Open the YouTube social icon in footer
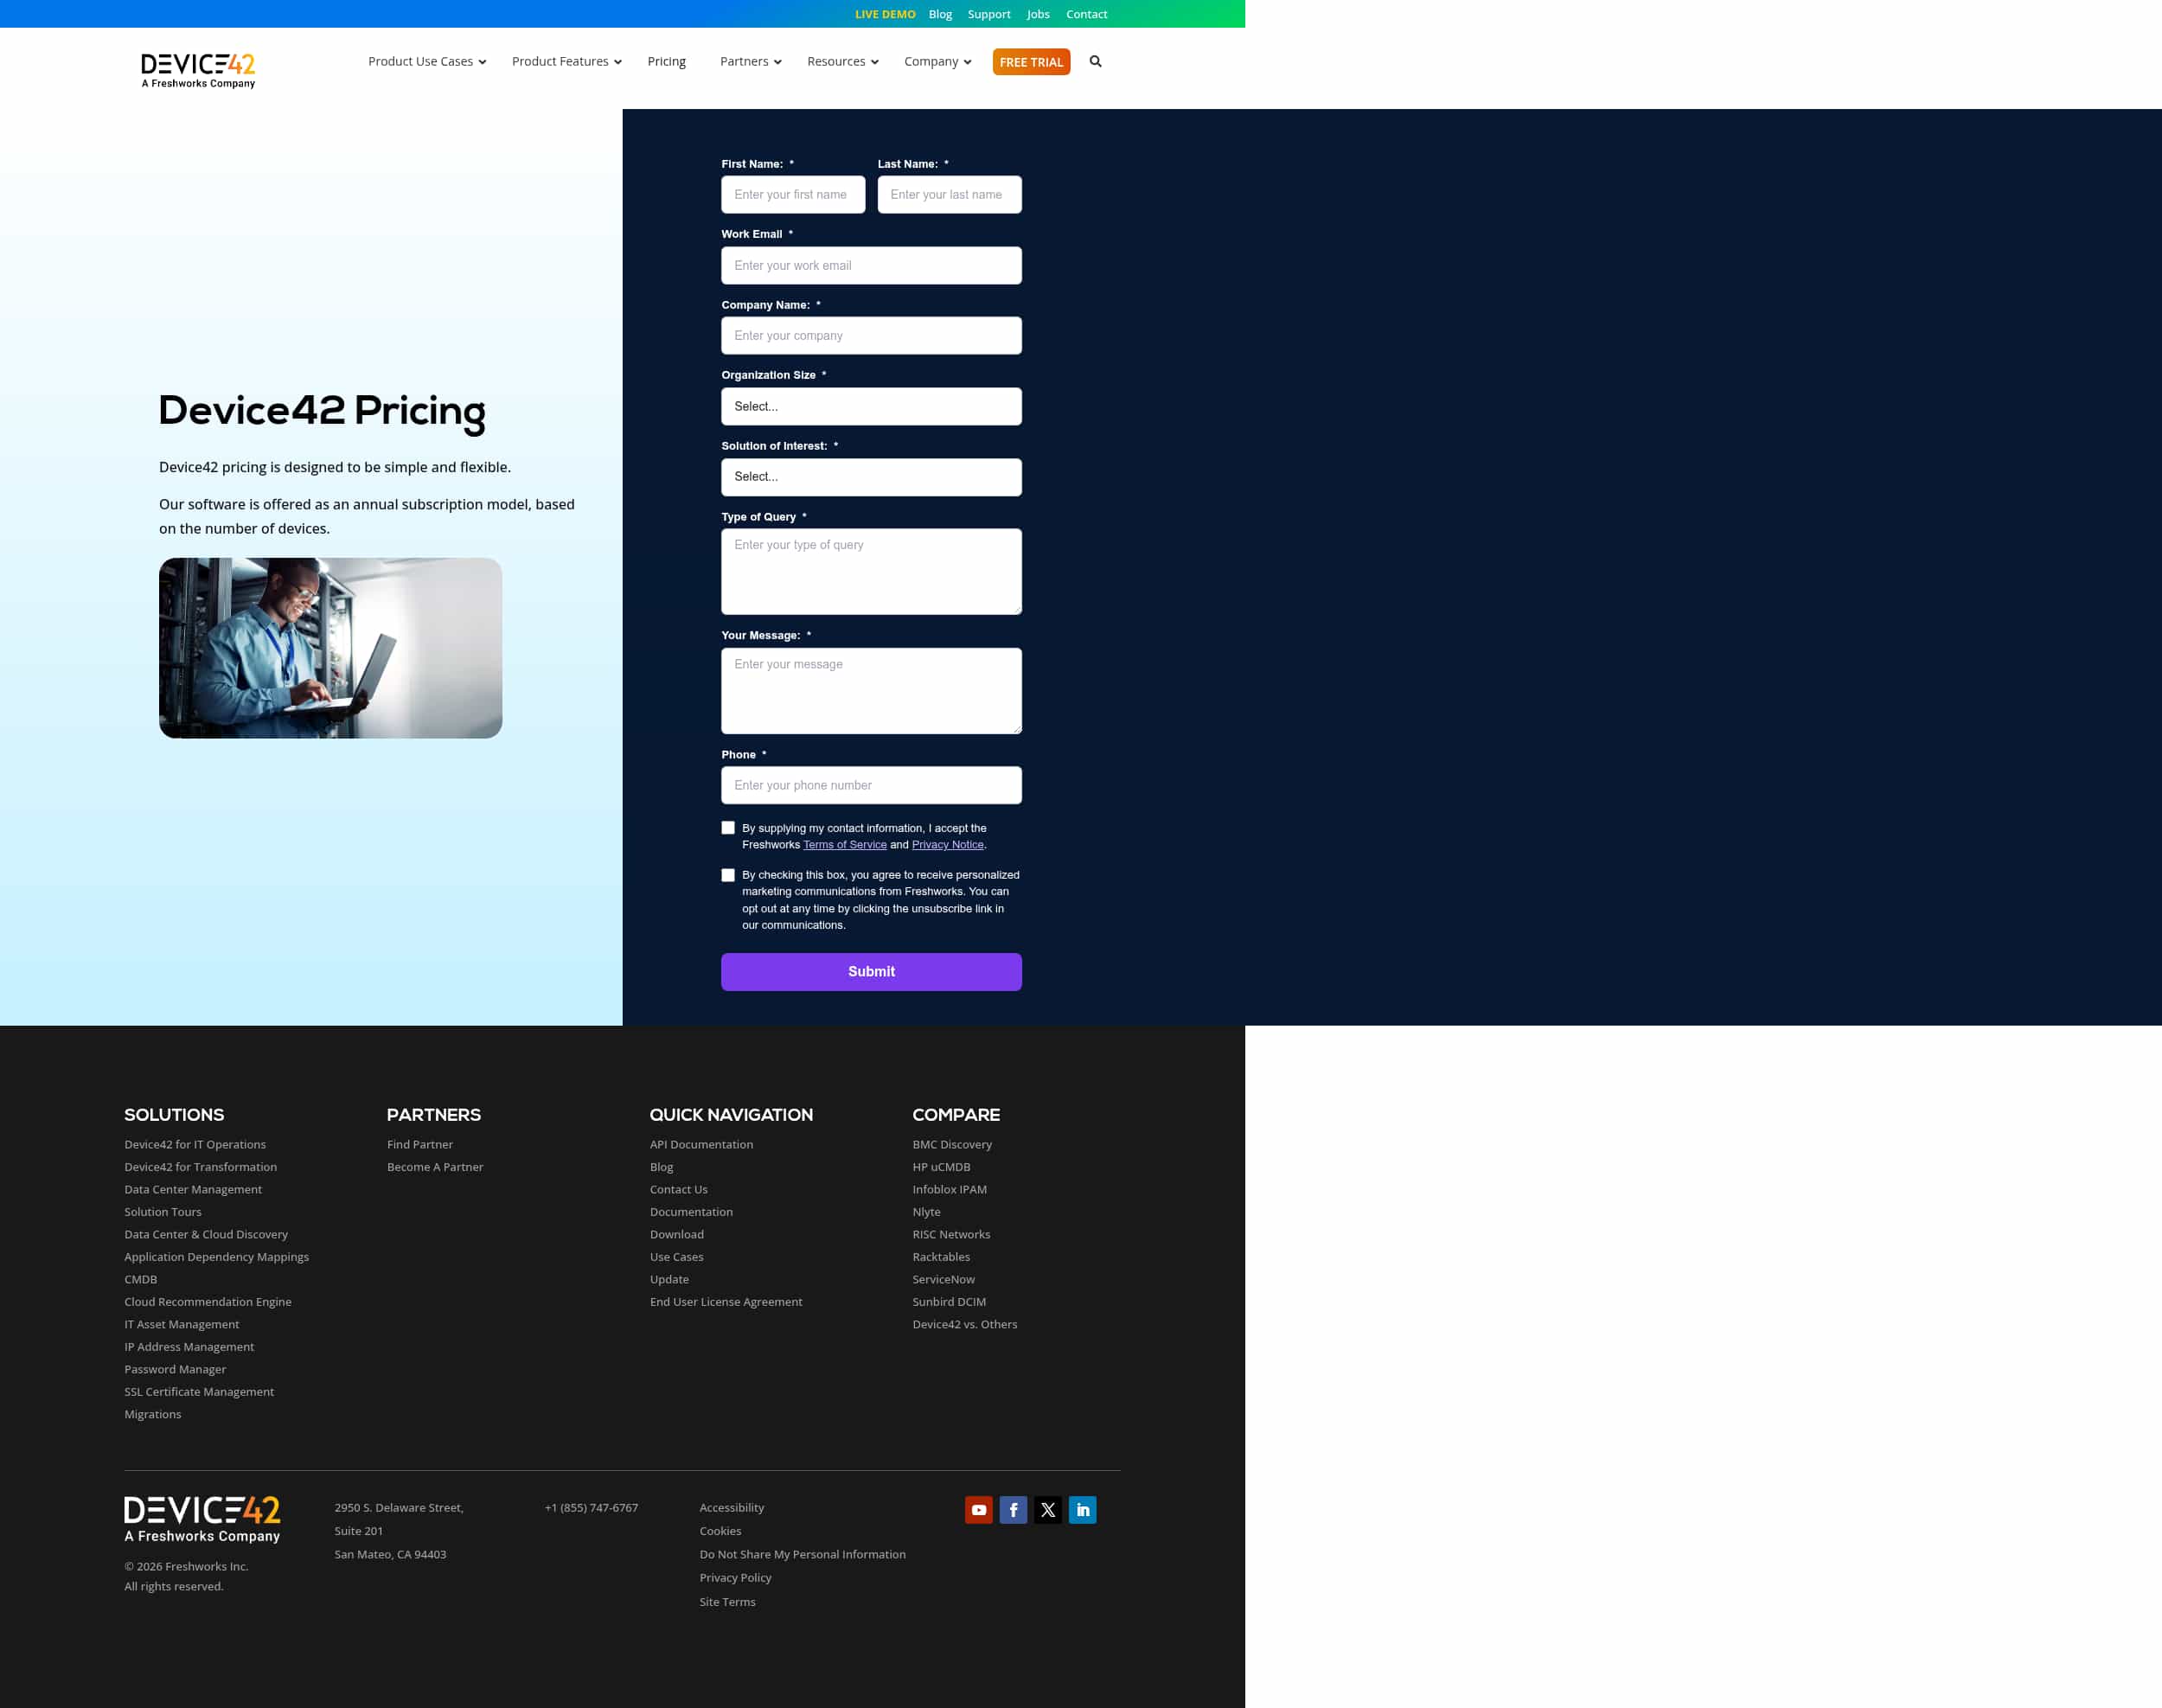This screenshot has width=2162, height=1708. (x=979, y=1509)
